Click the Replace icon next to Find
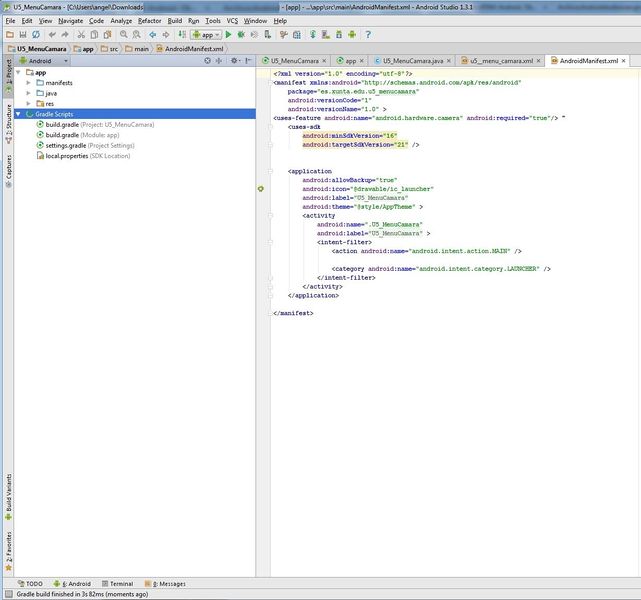The image size is (641, 600). click(x=137, y=35)
